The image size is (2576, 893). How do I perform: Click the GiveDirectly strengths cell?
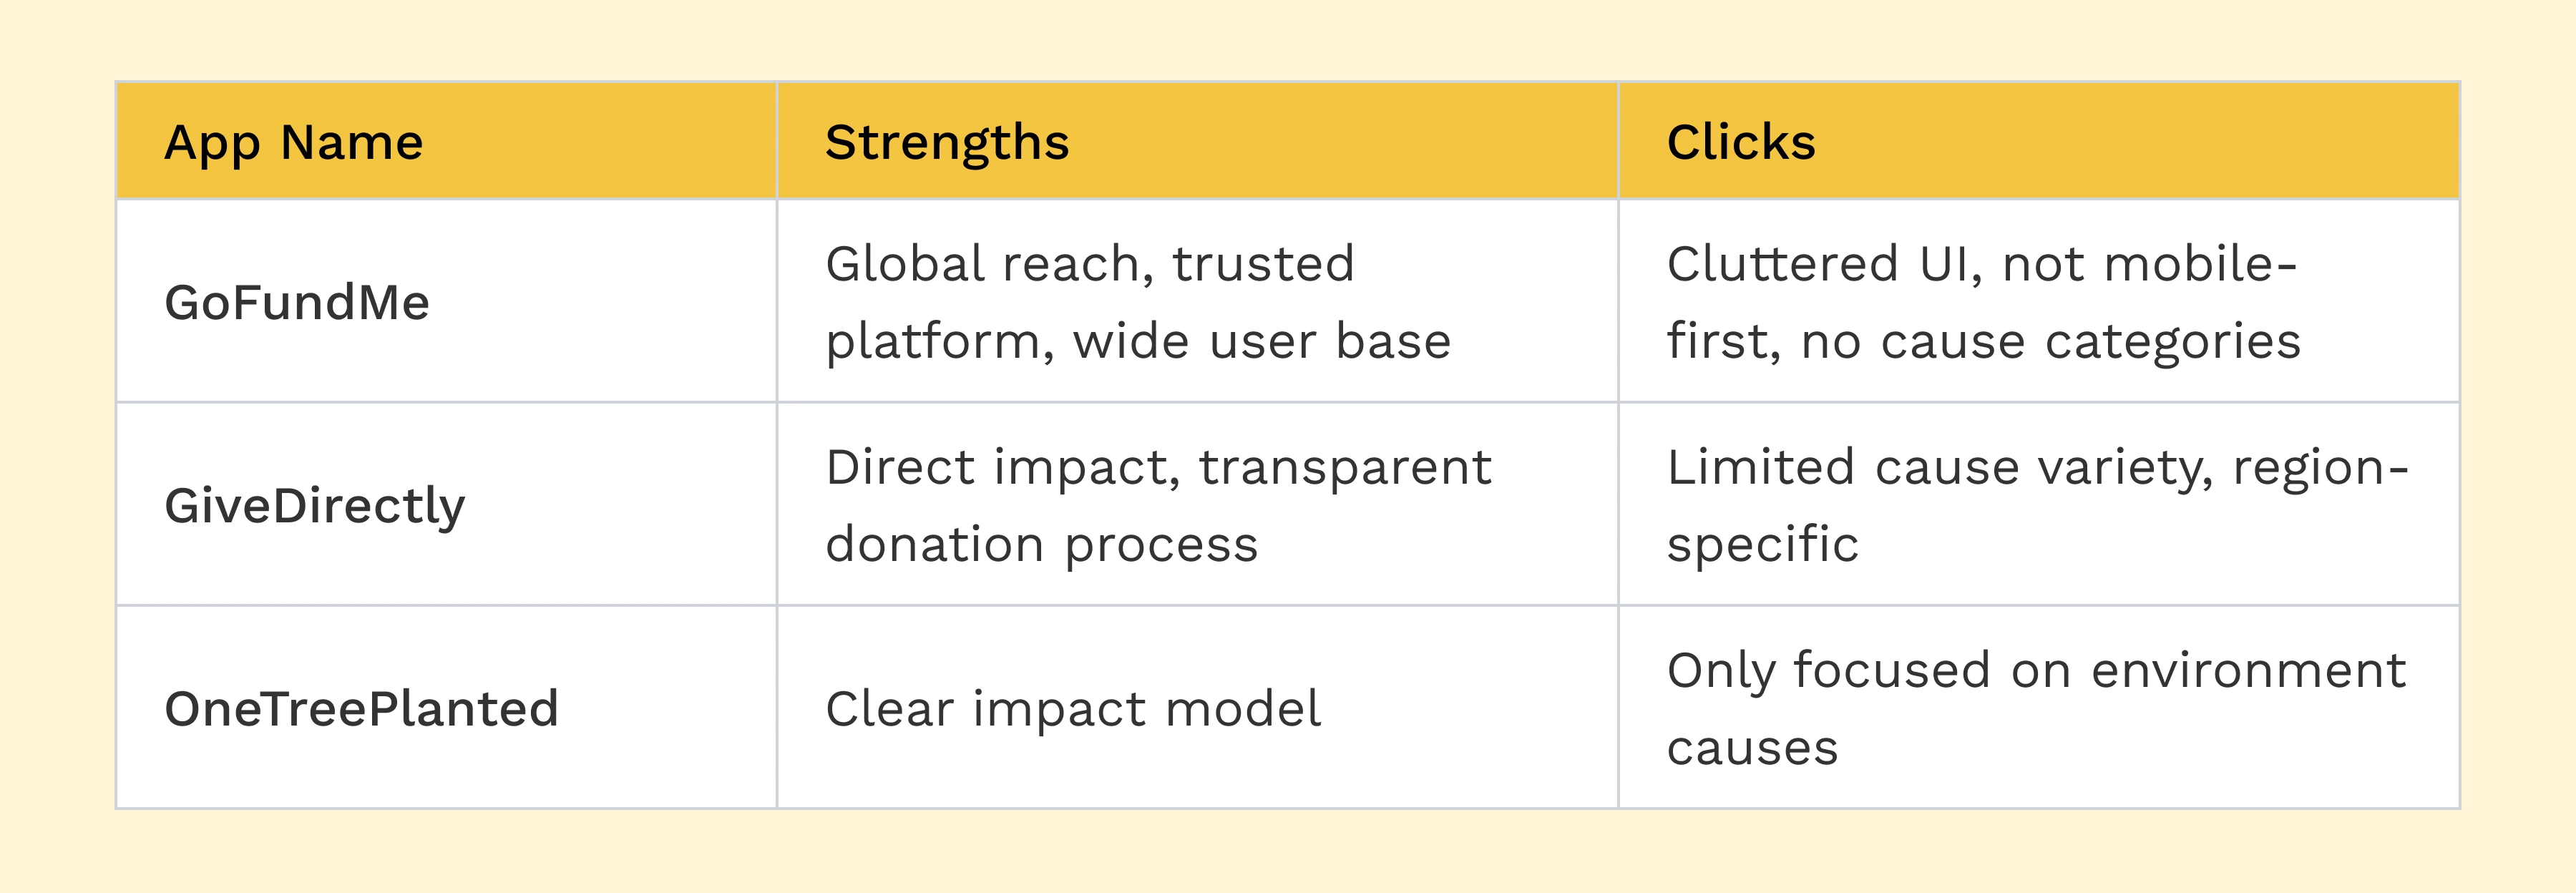(x=1158, y=505)
